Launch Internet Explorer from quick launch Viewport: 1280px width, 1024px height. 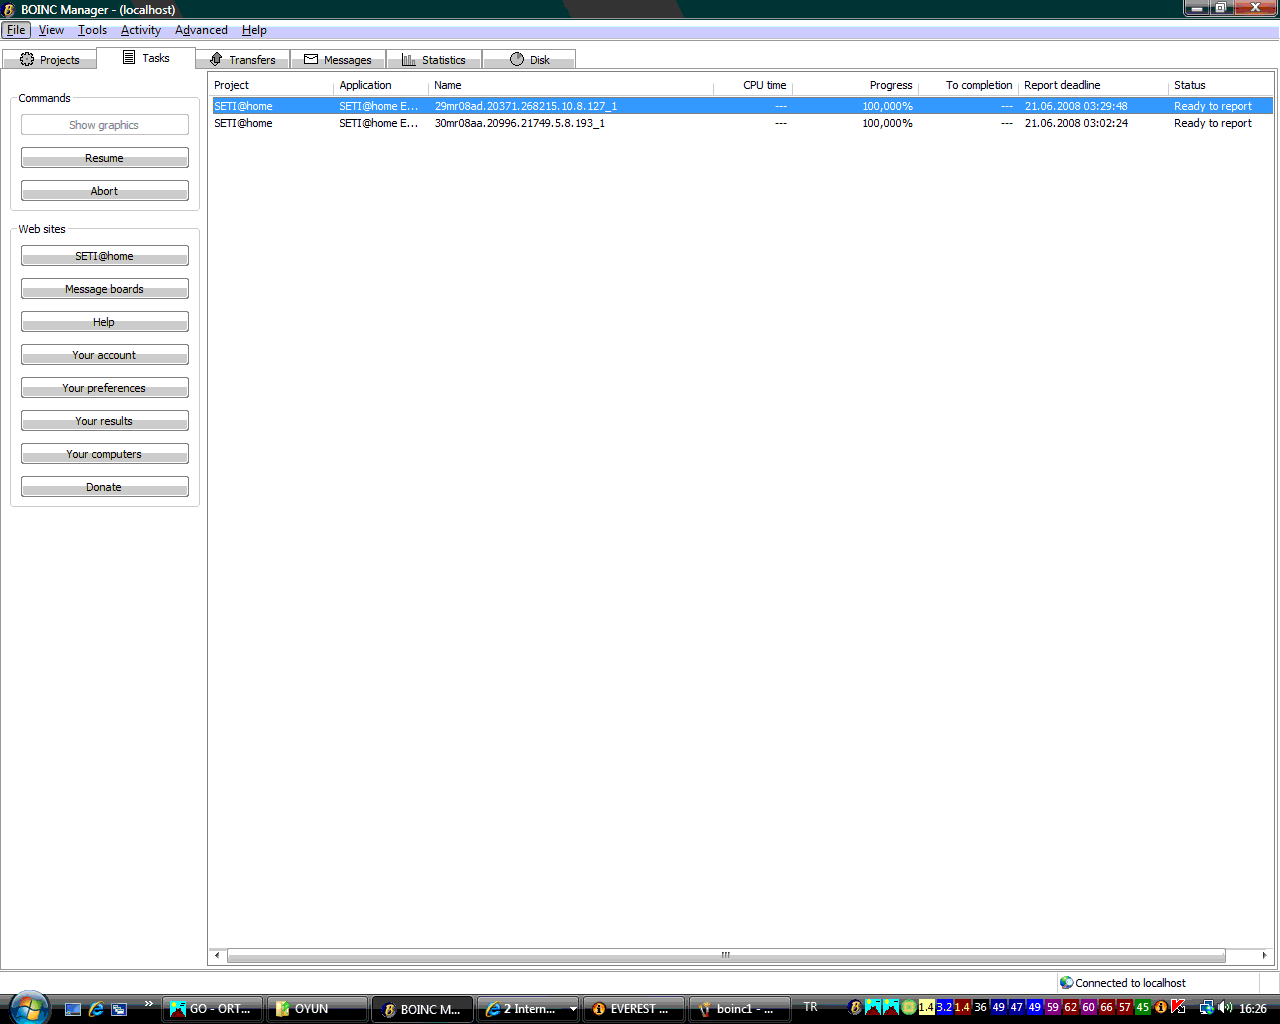point(96,1009)
